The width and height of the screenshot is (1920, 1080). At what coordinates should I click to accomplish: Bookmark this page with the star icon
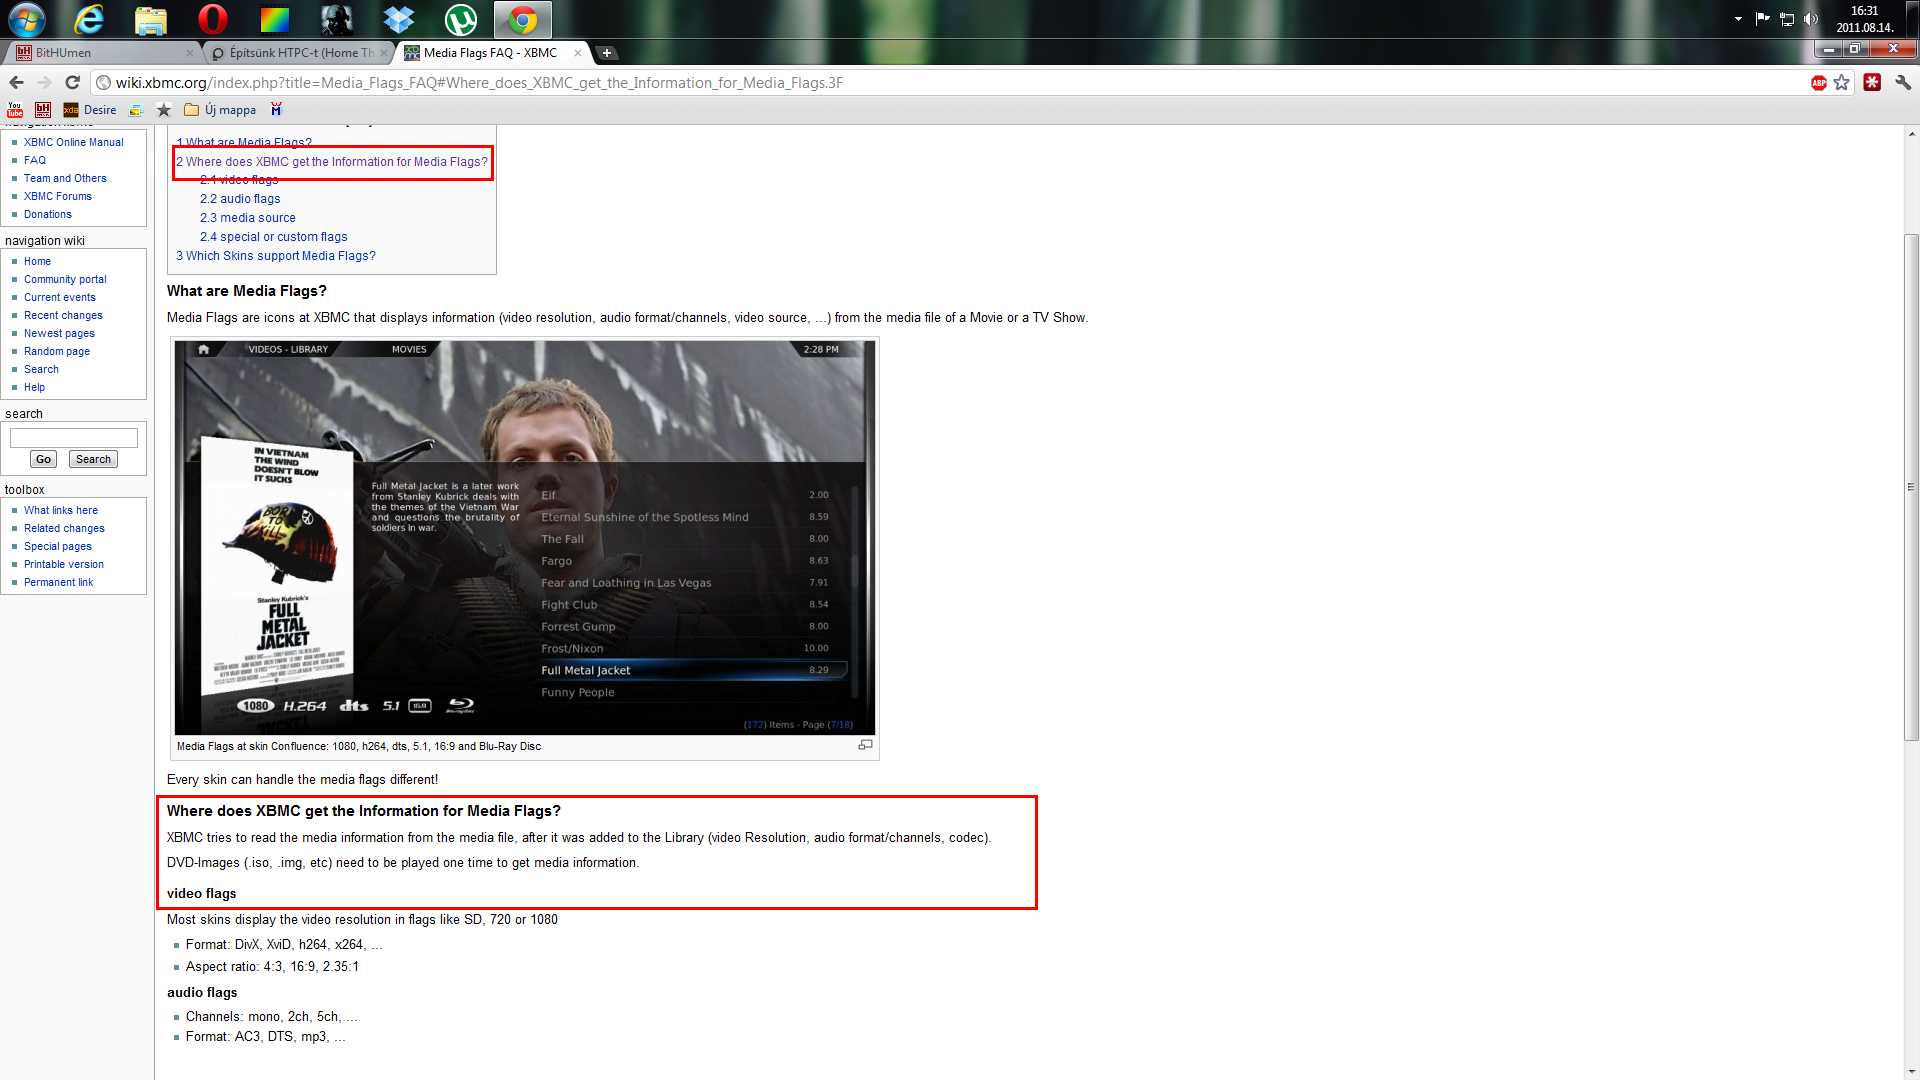(x=1841, y=83)
